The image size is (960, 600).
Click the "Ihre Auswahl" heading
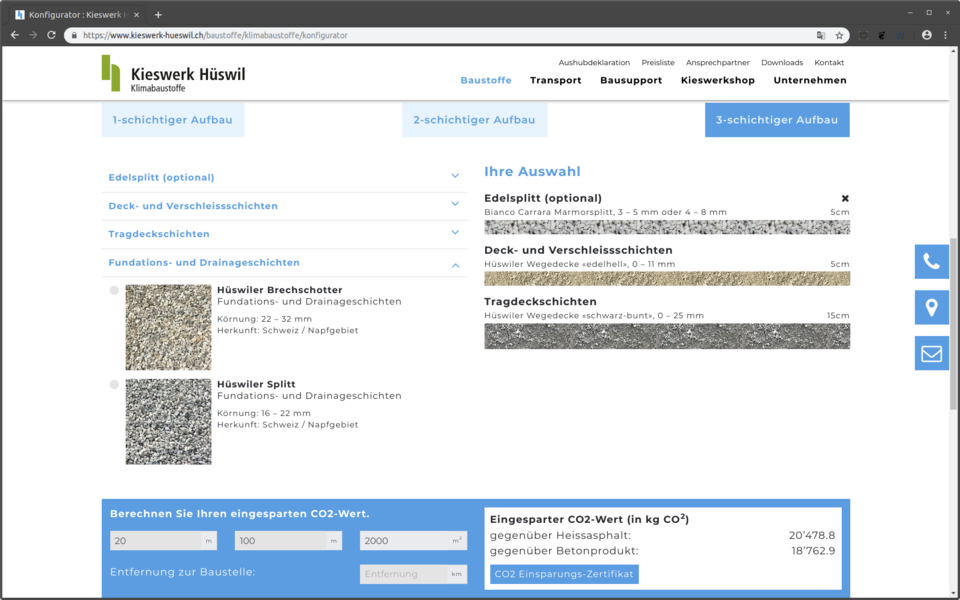tap(532, 172)
